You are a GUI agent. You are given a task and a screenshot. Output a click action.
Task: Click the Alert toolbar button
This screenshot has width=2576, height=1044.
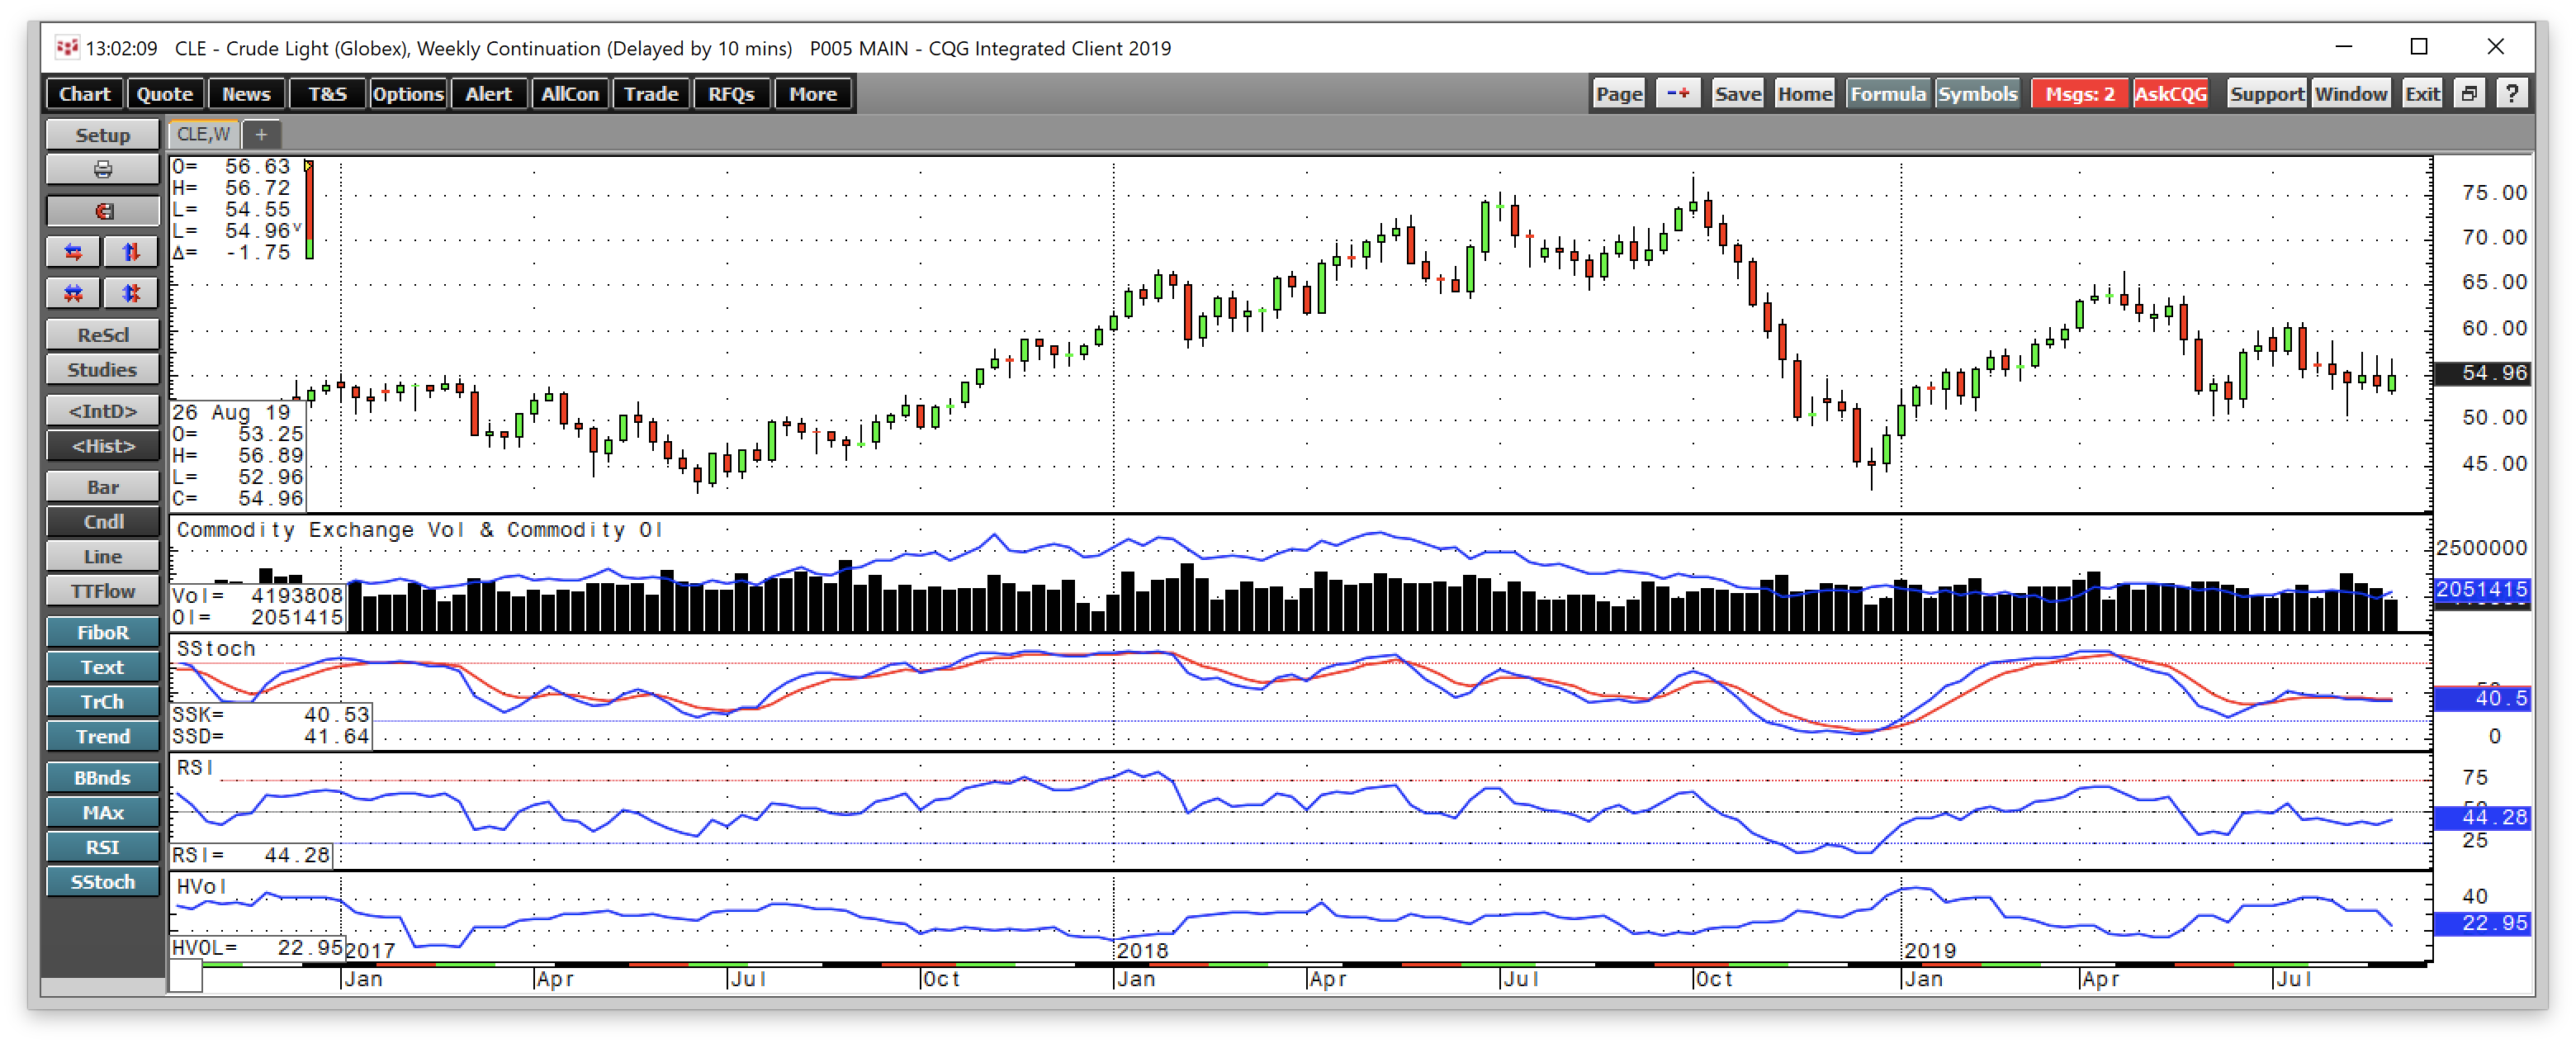489,94
